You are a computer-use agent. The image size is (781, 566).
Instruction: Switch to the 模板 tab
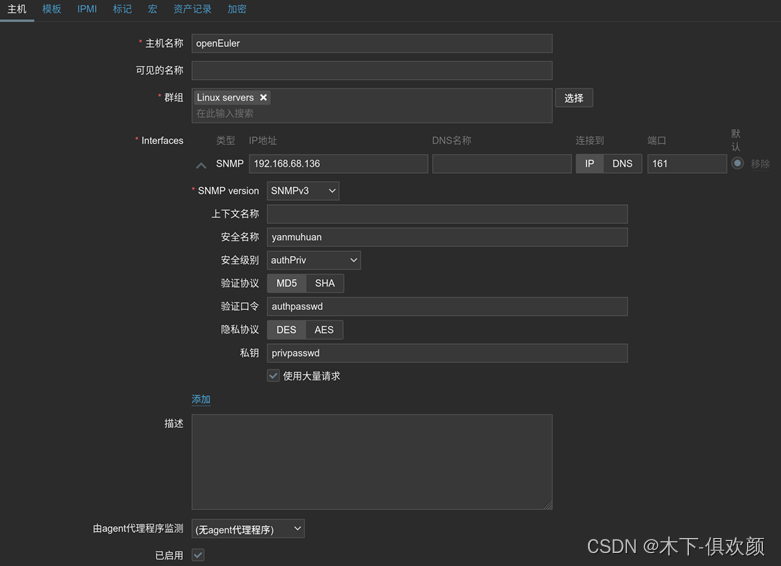click(x=52, y=9)
